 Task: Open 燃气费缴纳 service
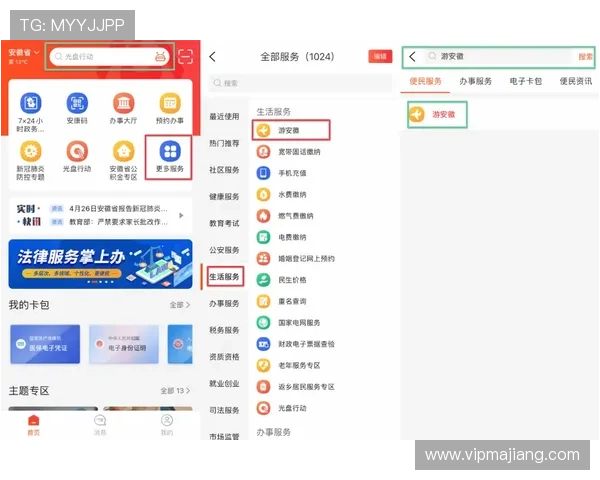coord(285,216)
